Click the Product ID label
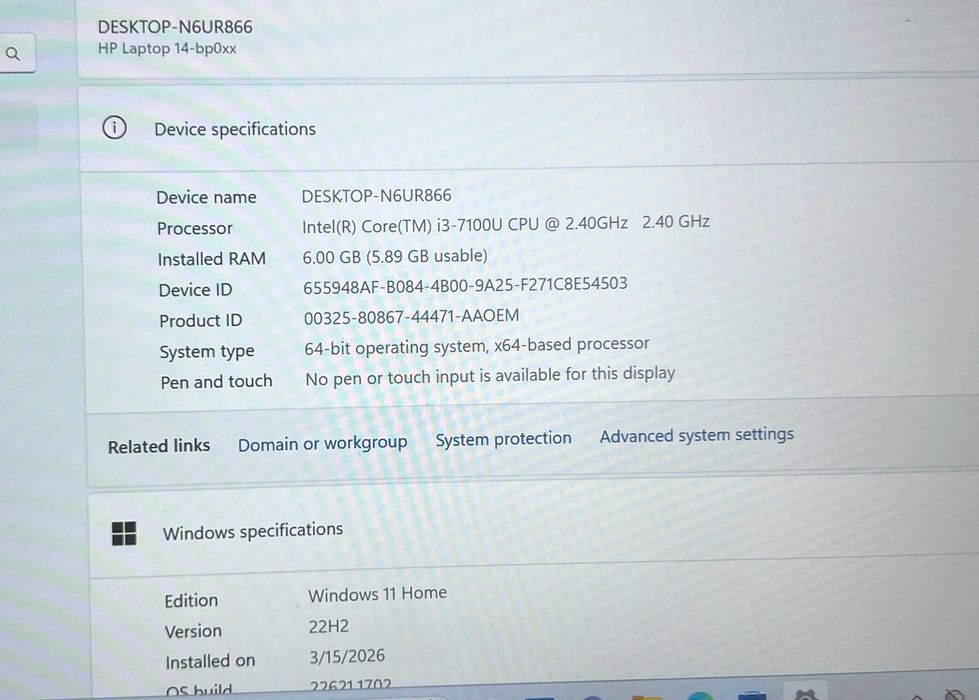 200,321
